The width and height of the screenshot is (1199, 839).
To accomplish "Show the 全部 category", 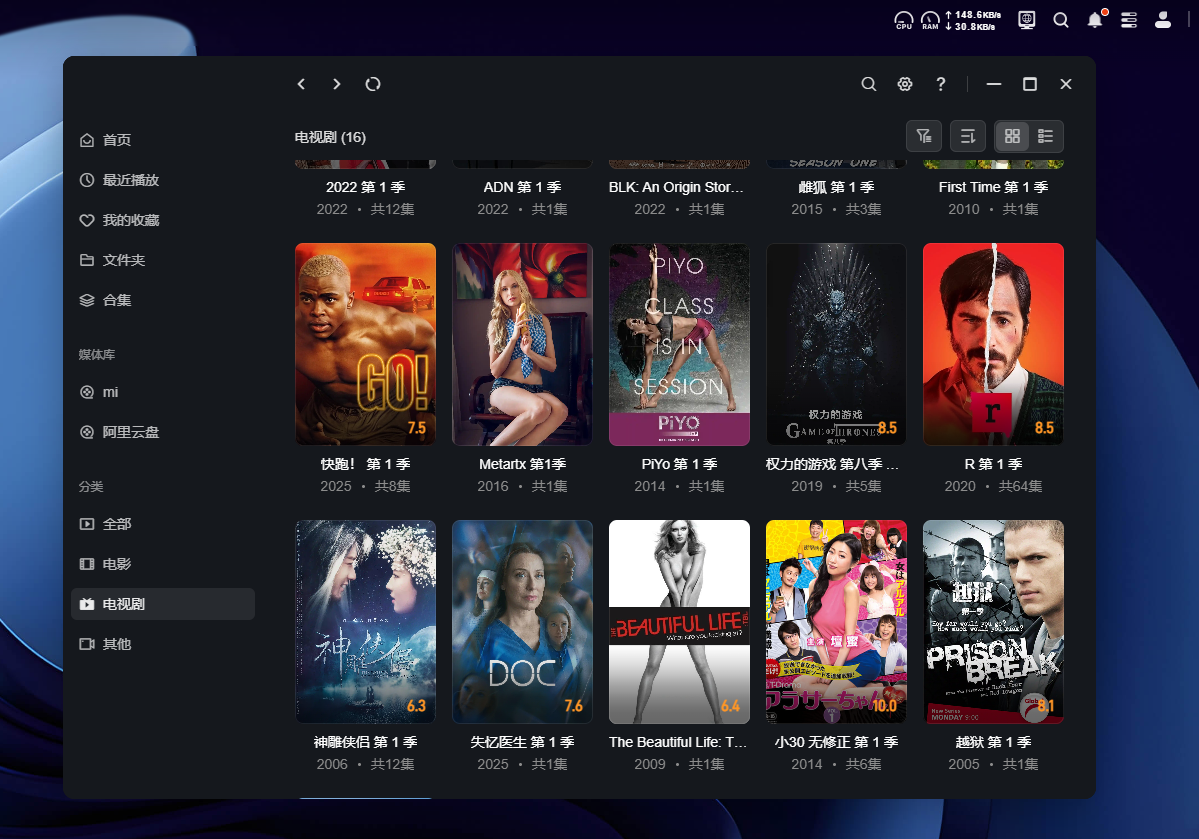I will (163, 524).
